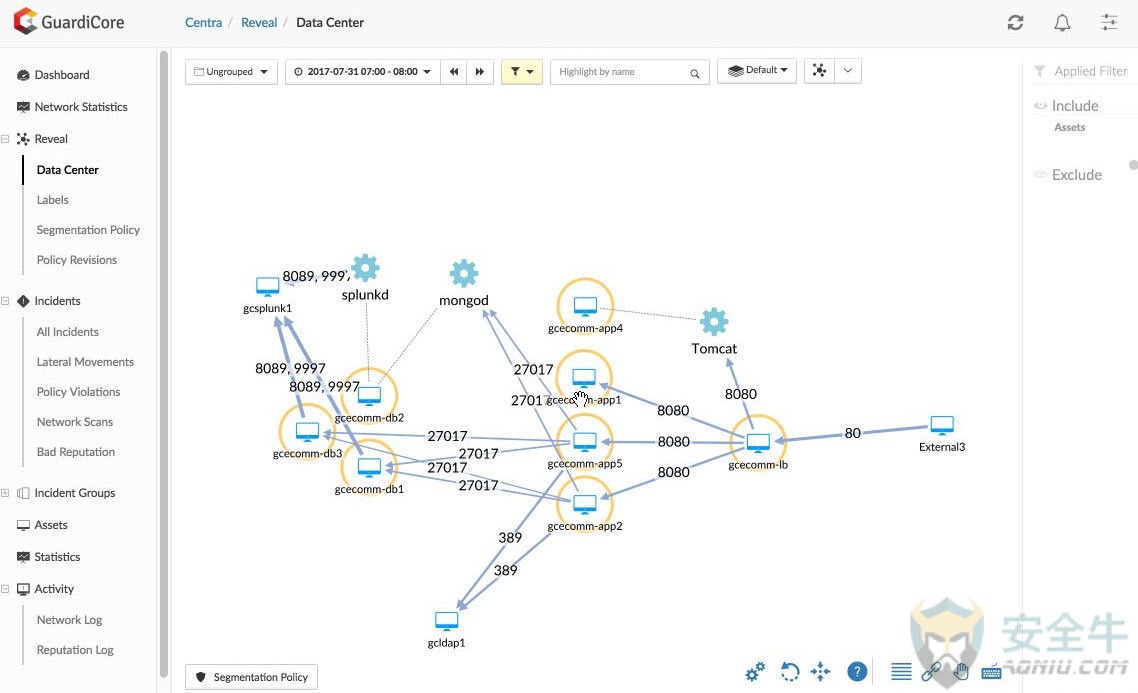Image resolution: width=1138 pixels, height=693 pixels.
Task: Click the 389 port label nearest gcldap1
Action: pyautogui.click(x=505, y=570)
